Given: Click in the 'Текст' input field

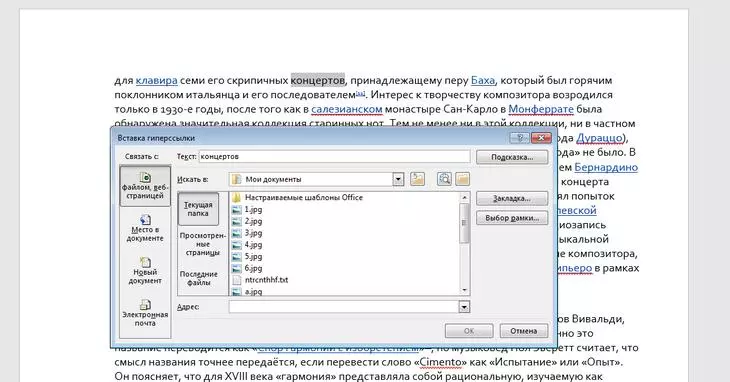Looking at the screenshot, I should pos(334,156).
